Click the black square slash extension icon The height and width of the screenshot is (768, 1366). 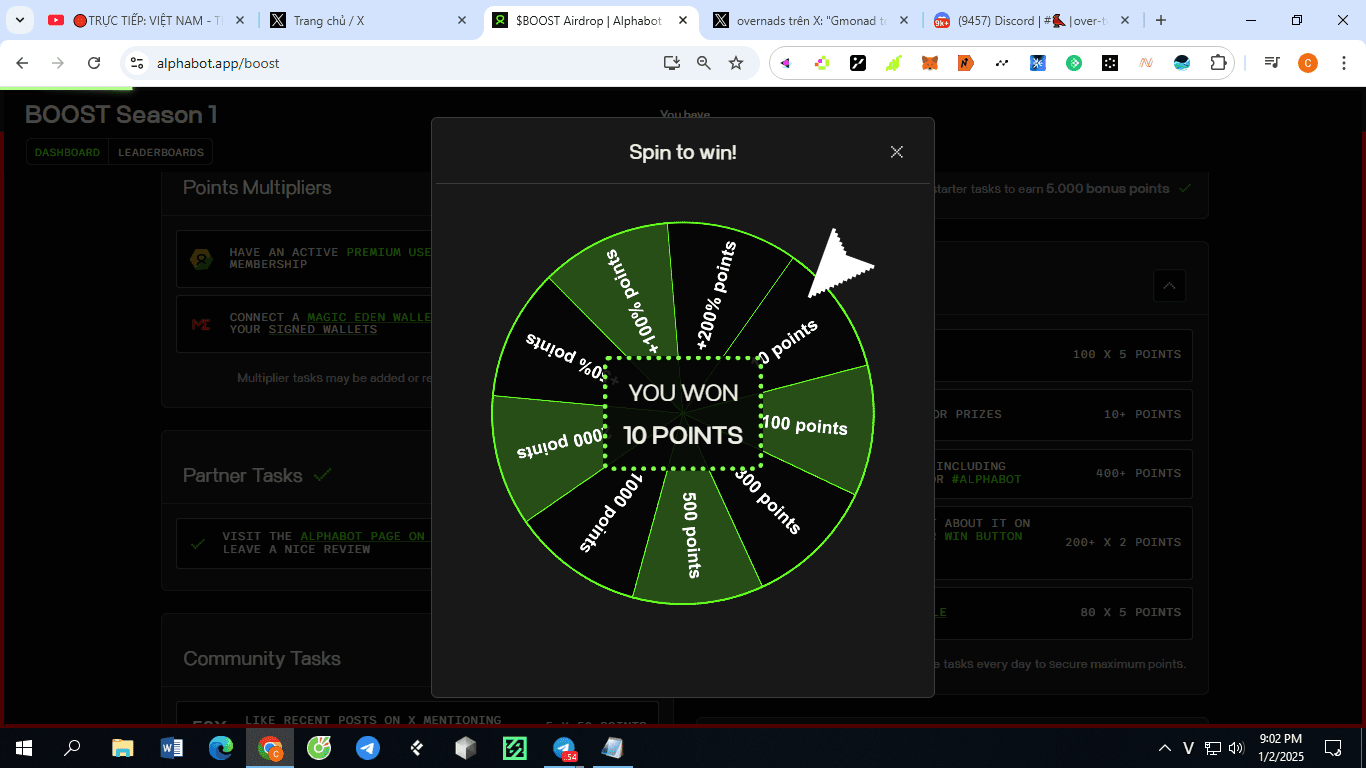(x=858, y=63)
